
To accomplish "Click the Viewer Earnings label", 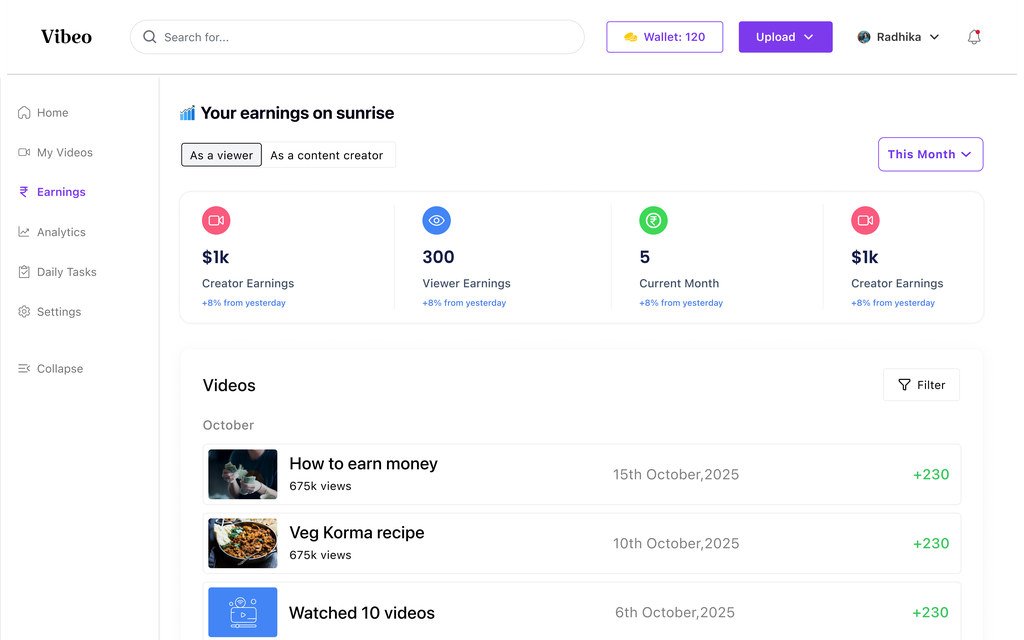I will tap(466, 283).
